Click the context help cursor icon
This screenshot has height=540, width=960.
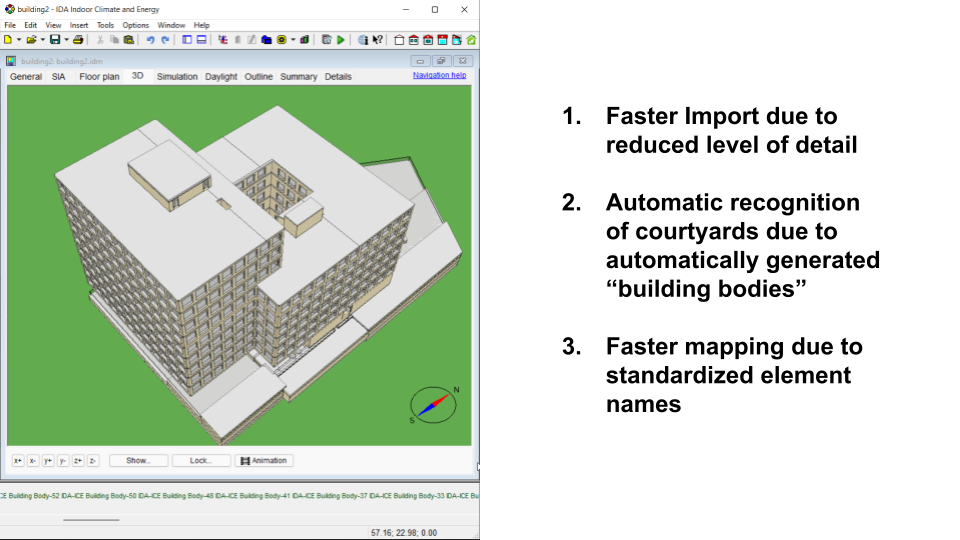click(377, 40)
